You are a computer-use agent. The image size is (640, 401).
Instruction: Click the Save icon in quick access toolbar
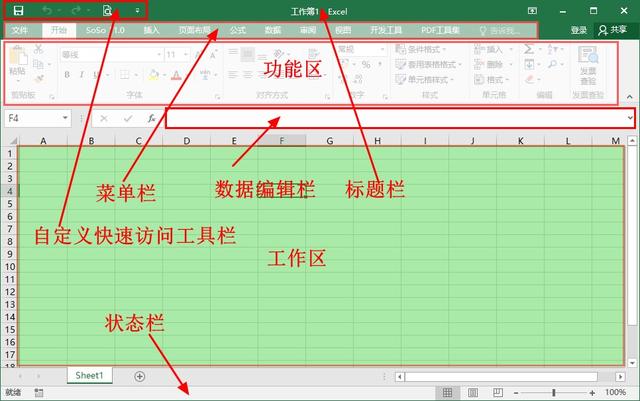point(18,11)
